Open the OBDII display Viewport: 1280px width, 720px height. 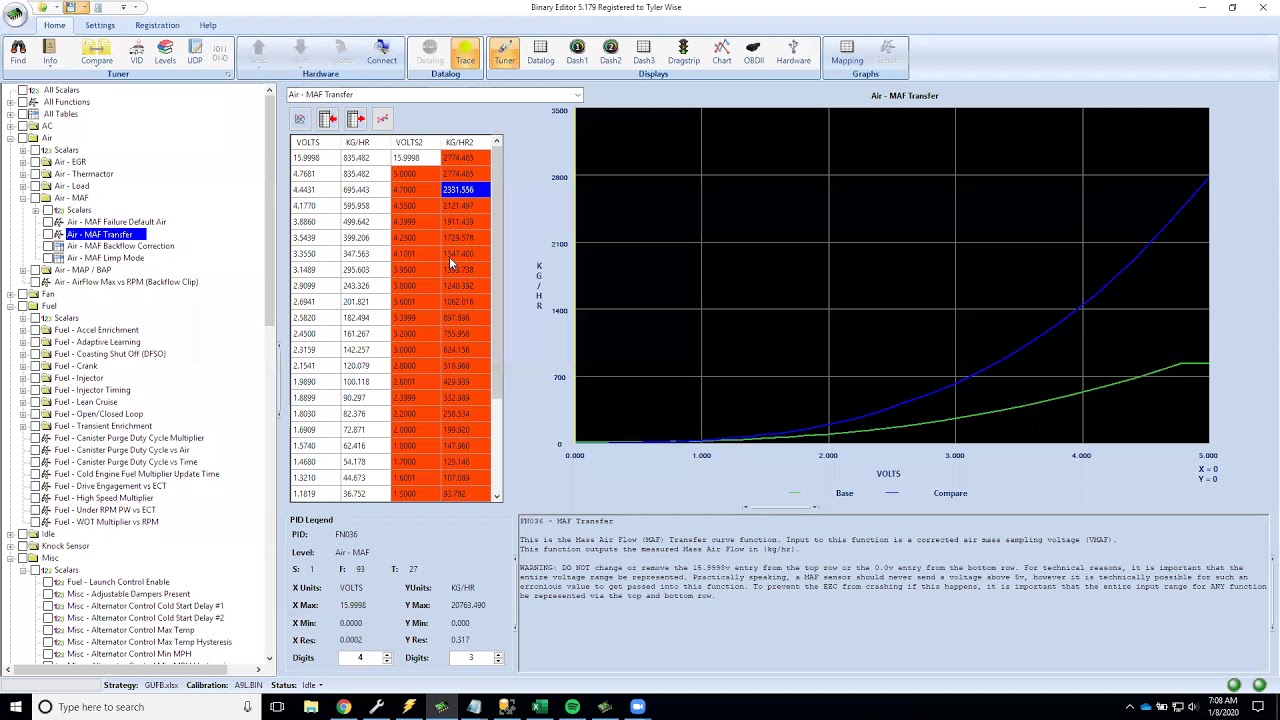coord(754,52)
